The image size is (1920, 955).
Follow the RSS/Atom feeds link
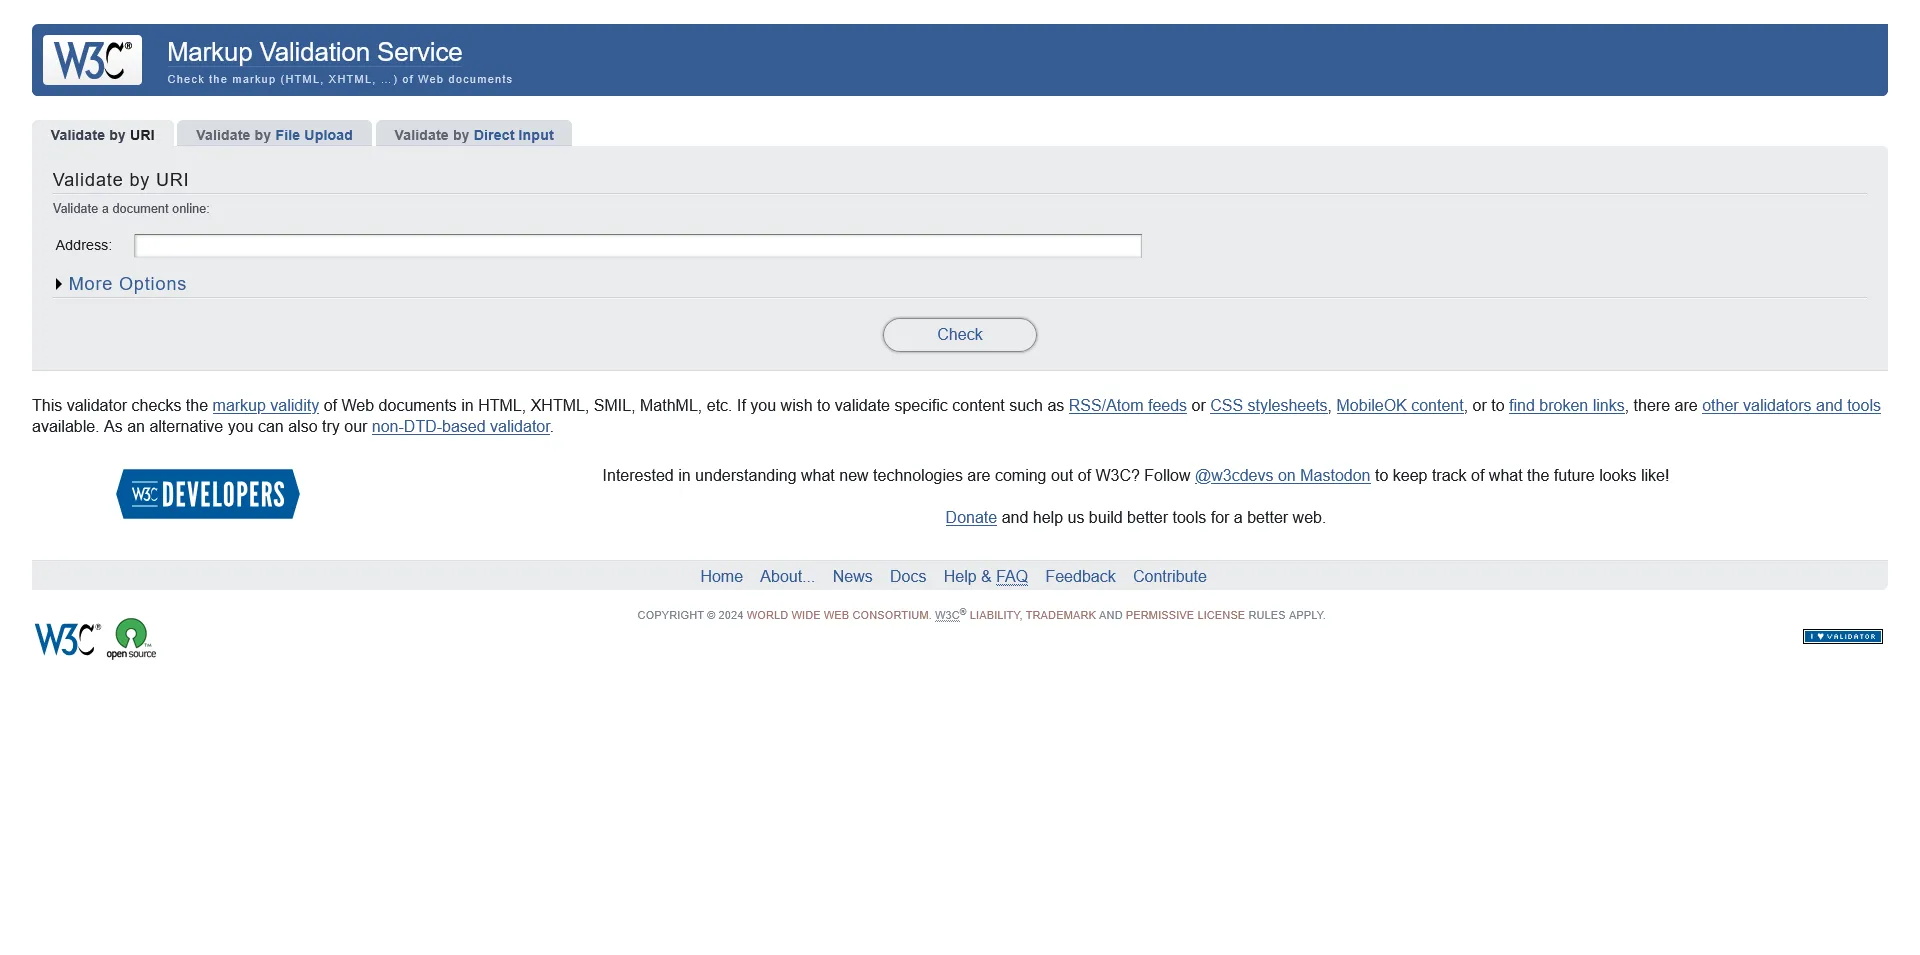[1126, 406]
